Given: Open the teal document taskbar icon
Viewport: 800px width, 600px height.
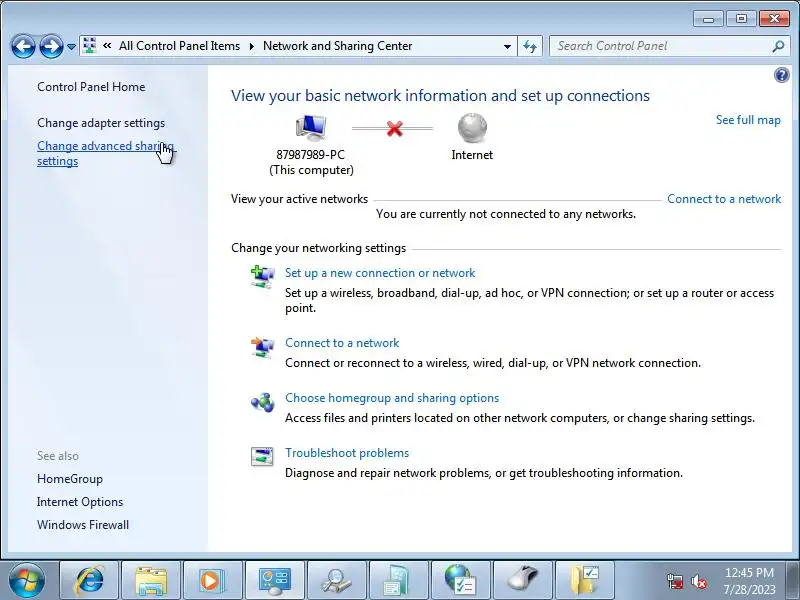Looking at the screenshot, I should pyautogui.click(x=398, y=580).
